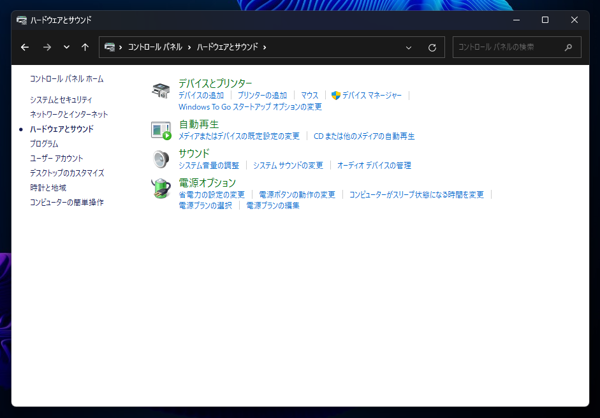The image size is (600, 418).
Task: Click the back arrow navigation icon
Action: click(25, 47)
